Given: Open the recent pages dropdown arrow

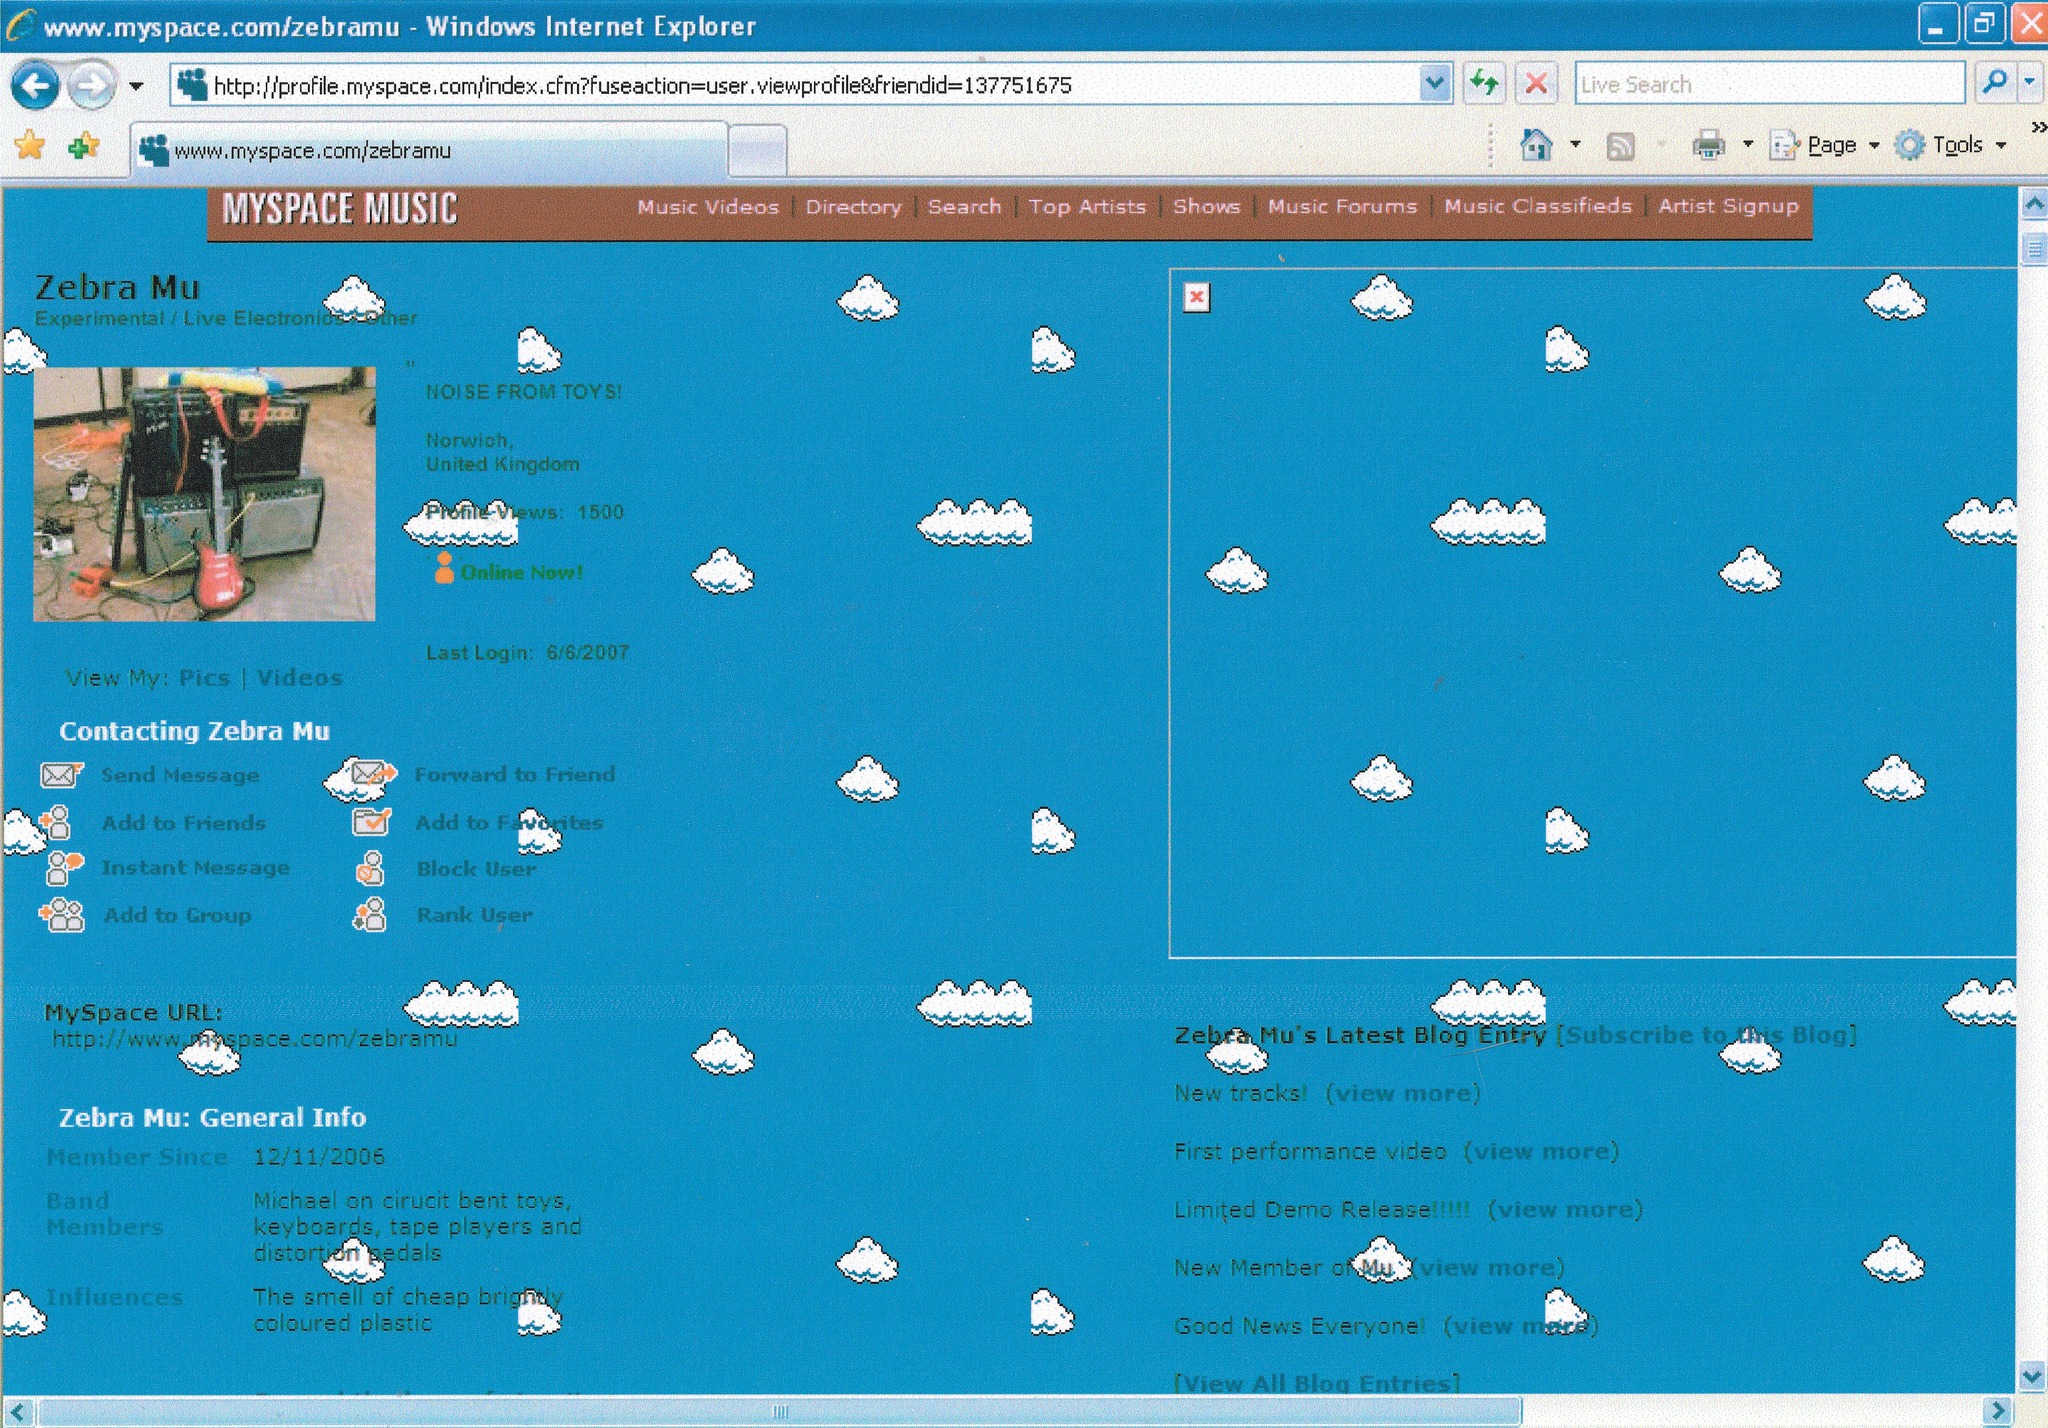Looking at the screenshot, I should pyautogui.click(x=136, y=86).
